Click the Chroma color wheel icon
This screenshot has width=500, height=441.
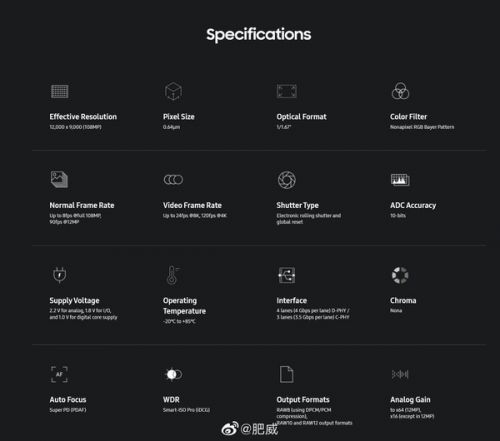(x=400, y=275)
